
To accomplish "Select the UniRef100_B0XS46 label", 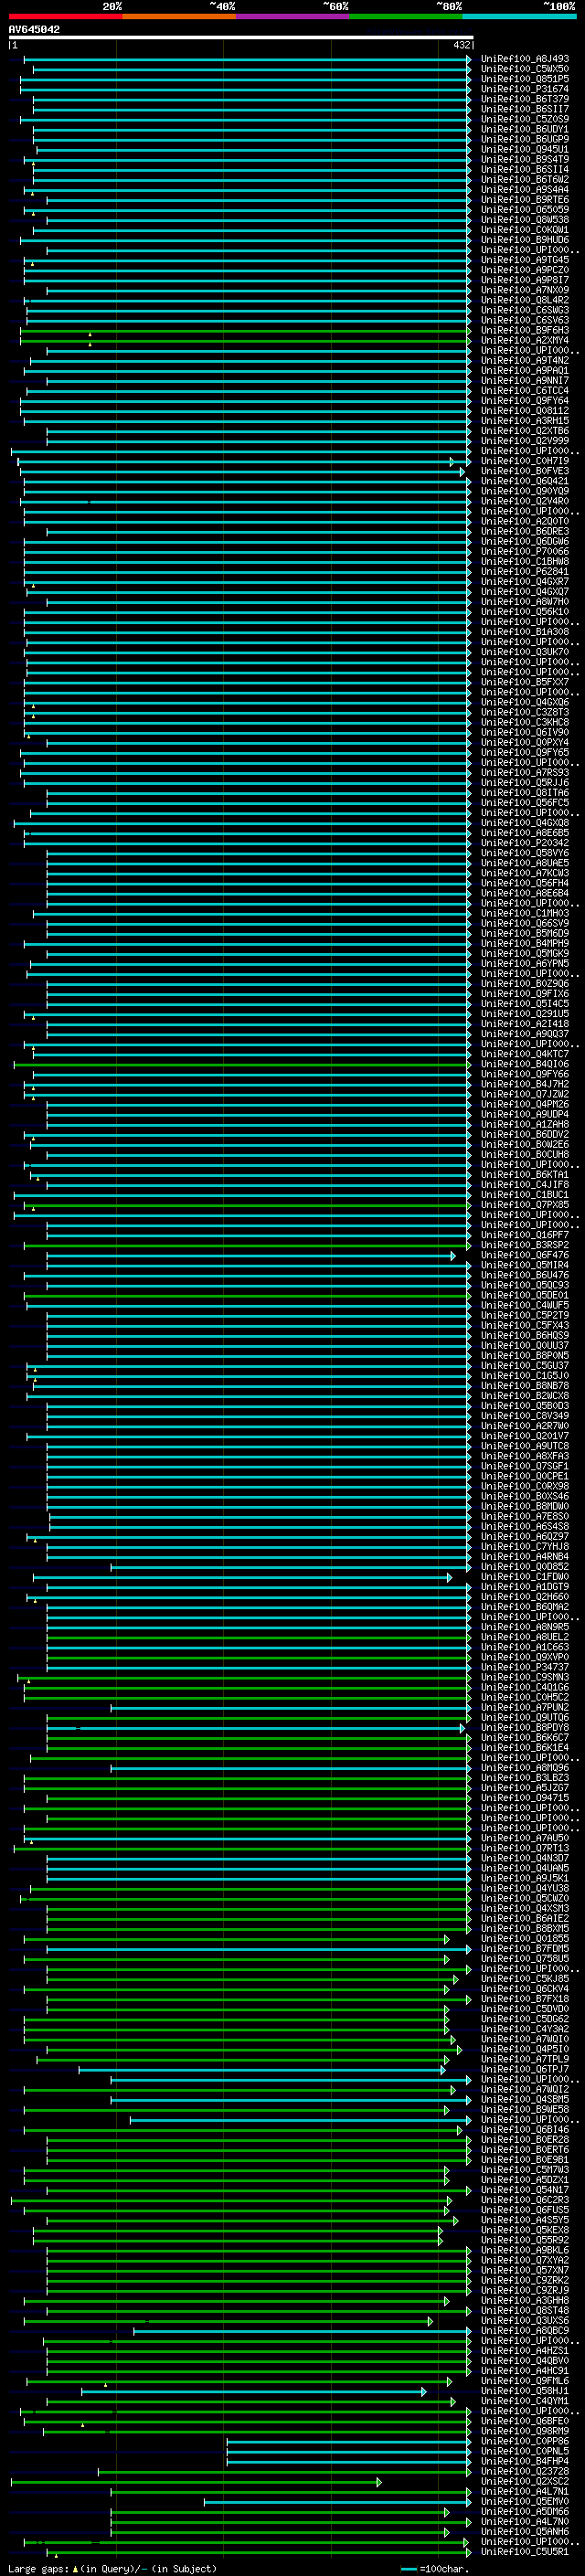I will pos(525,1496).
